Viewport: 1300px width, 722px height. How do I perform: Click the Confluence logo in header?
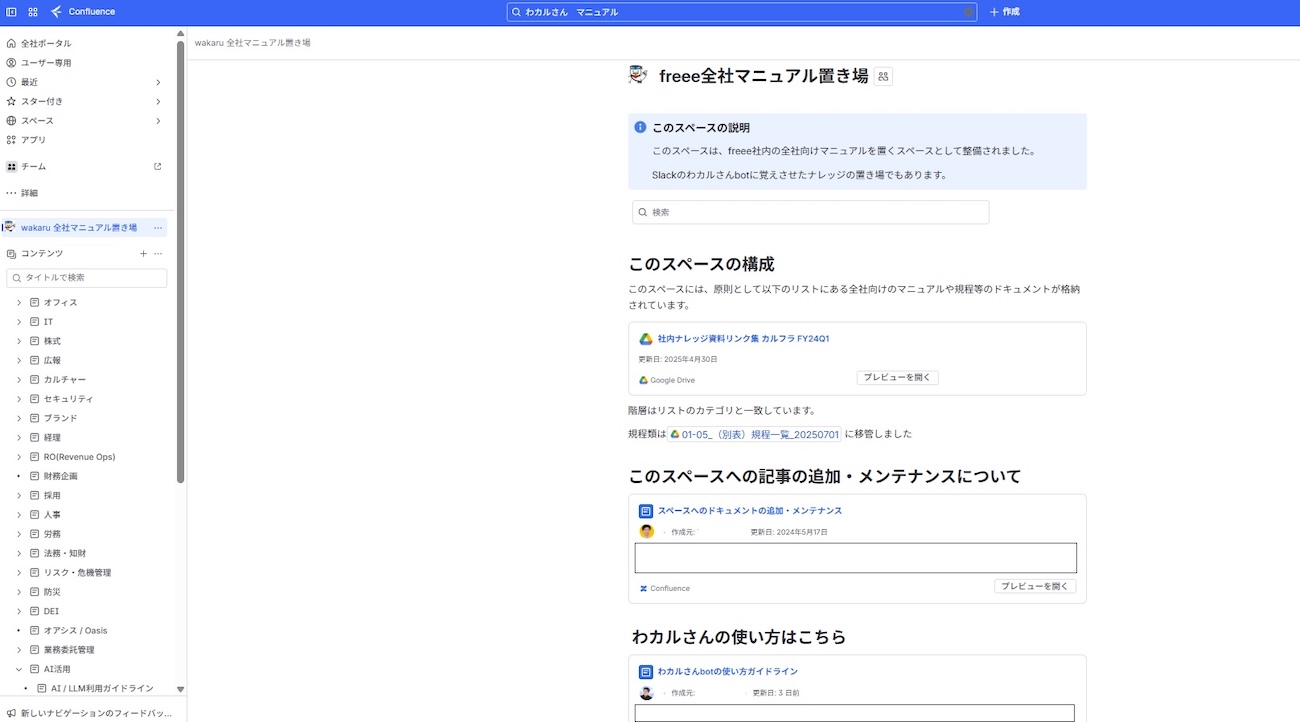click(x=83, y=12)
